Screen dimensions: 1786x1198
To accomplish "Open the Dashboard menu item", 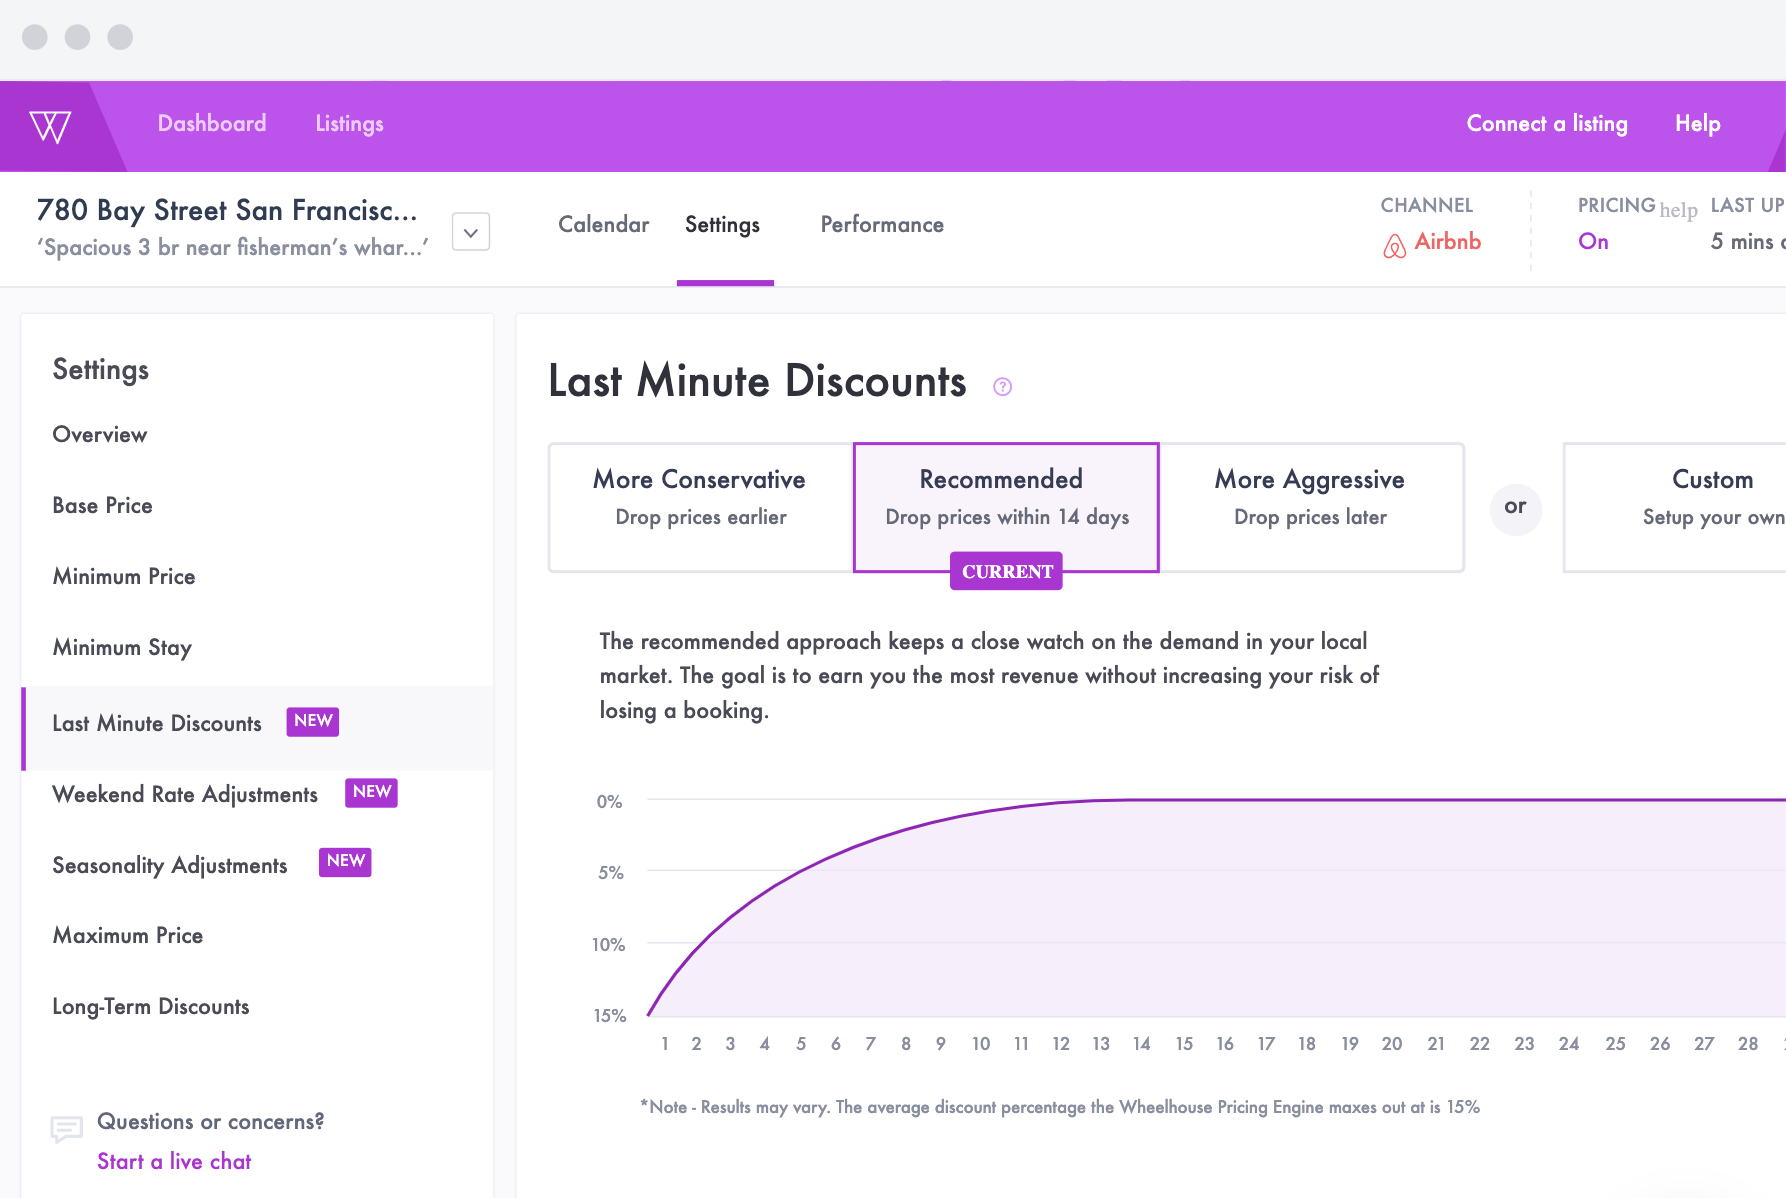I will (212, 124).
